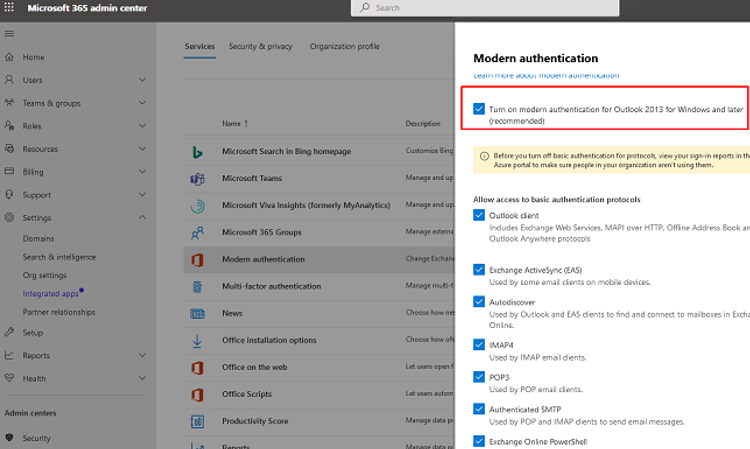Click the Office Scripts icon
The width and height of the screenshot is (750, 449).
pyautogui.click(x=197, y=394)
